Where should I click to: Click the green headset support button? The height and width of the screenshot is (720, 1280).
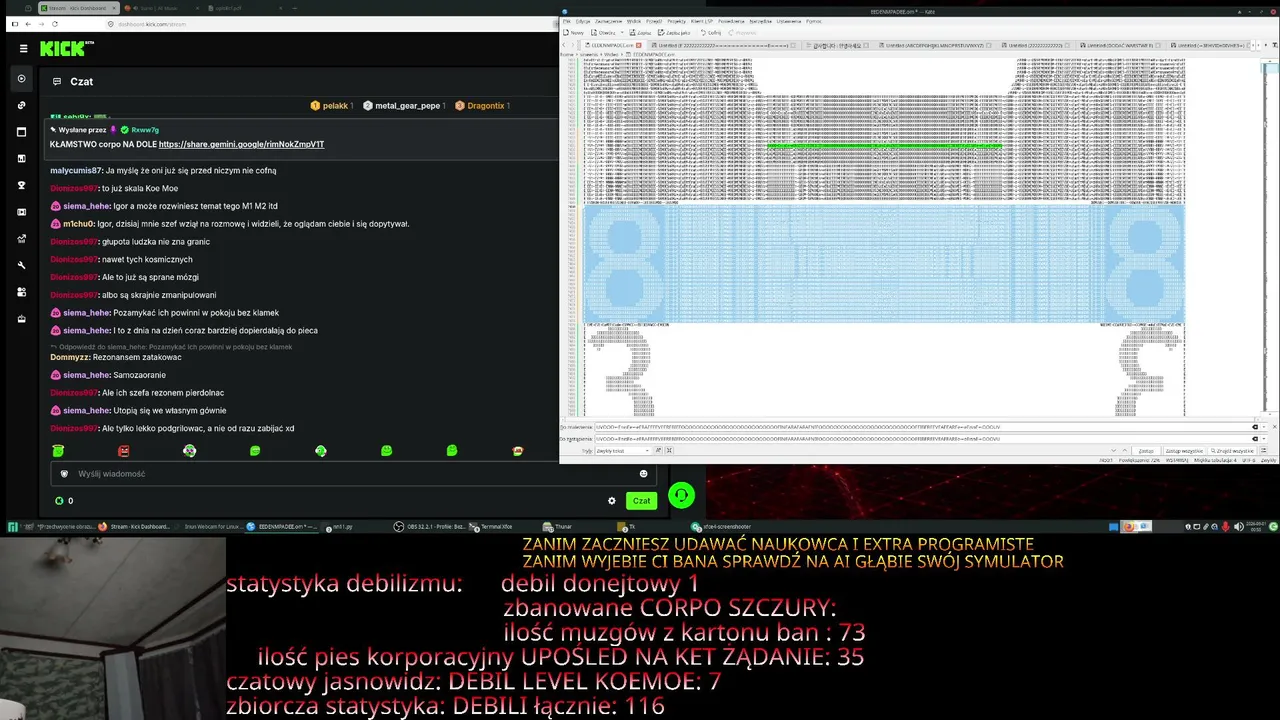pyautogui.click(x=681, y=495)
